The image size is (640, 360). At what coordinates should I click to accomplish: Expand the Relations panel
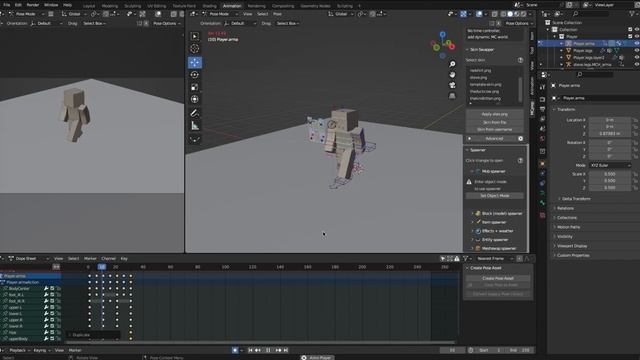565,208
